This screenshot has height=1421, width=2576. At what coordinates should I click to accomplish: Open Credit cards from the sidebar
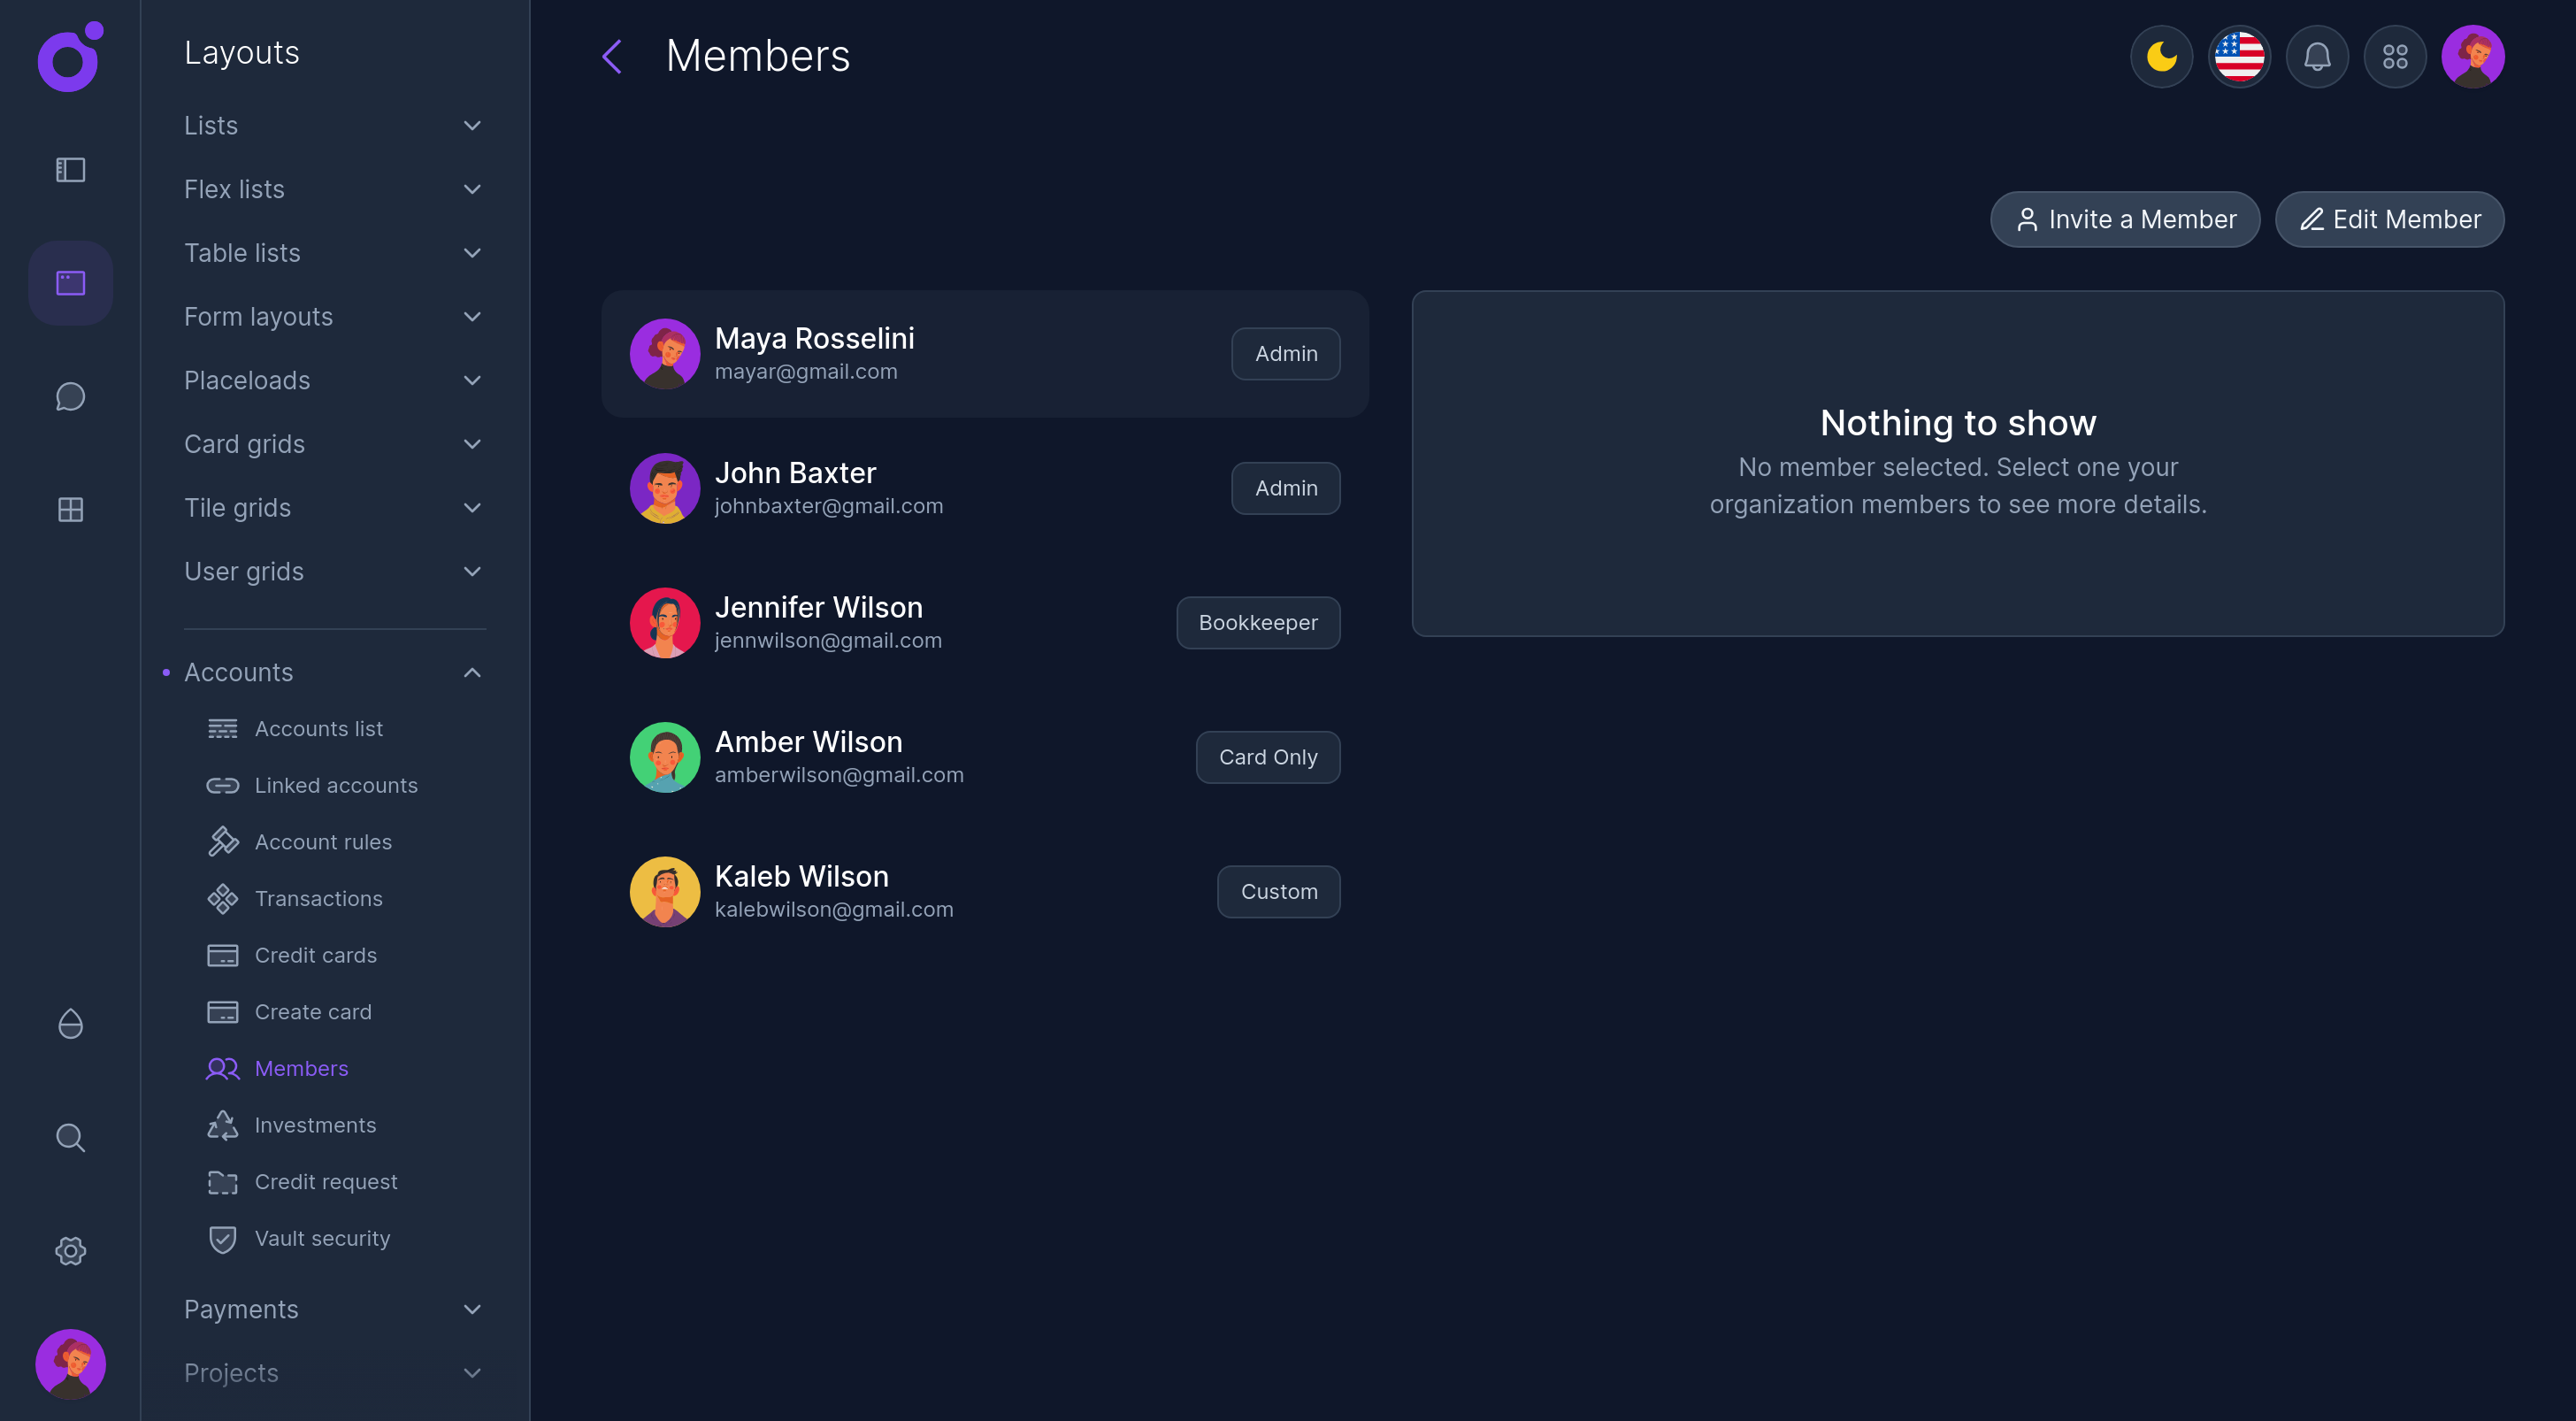pos(316,955)
